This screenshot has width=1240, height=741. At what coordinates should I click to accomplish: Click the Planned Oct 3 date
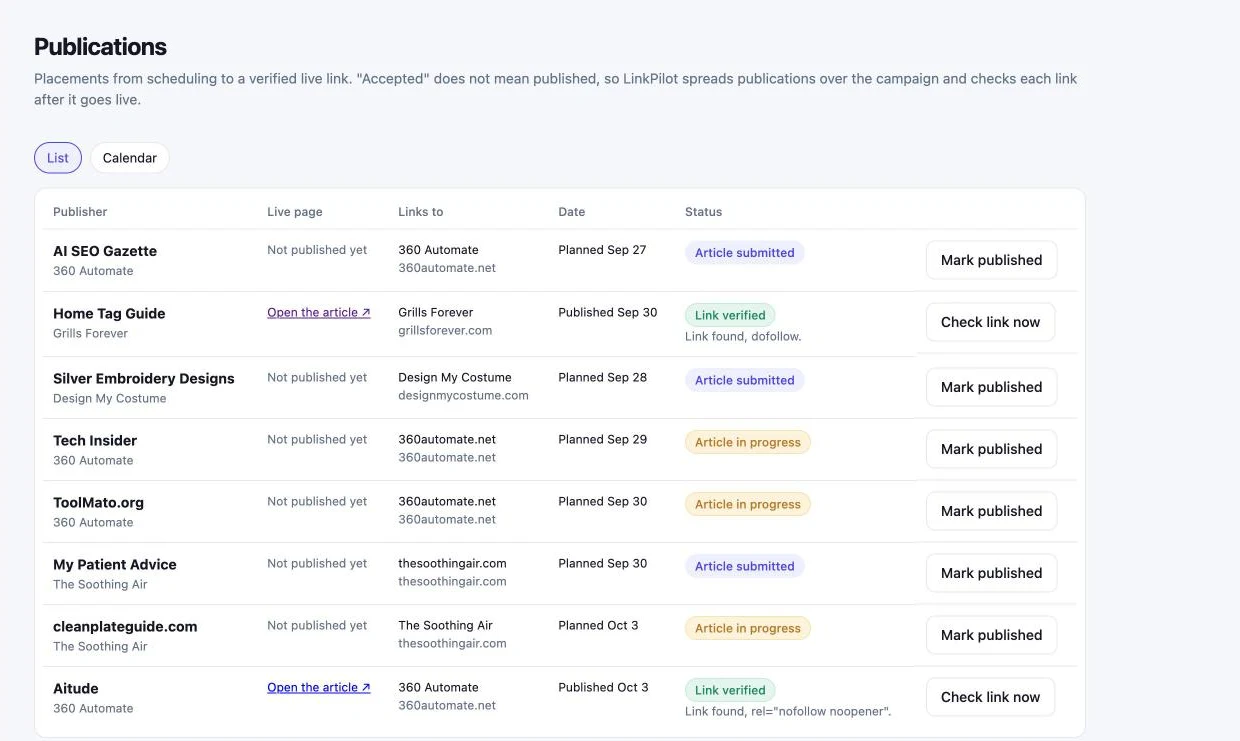[598, 625]
